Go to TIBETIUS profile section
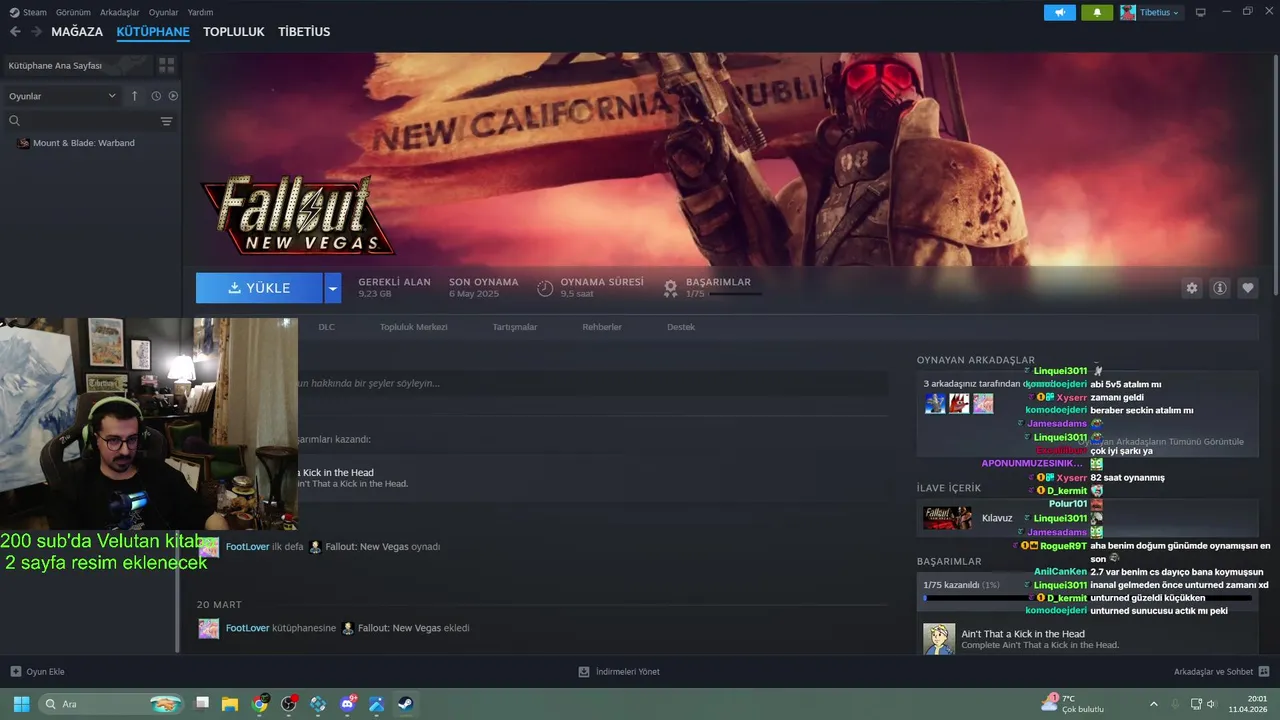 pos(304,32)
